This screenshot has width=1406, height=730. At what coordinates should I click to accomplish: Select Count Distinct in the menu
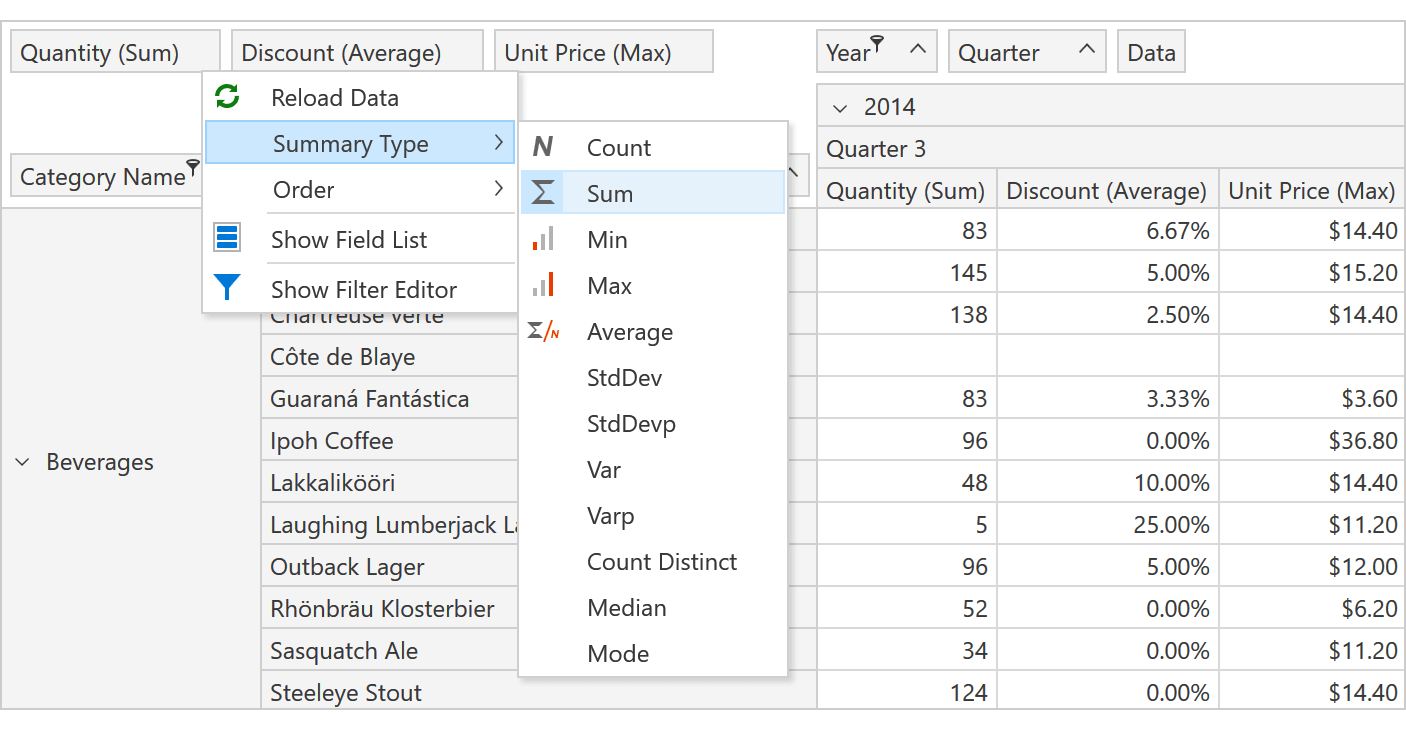coord(662,561)
